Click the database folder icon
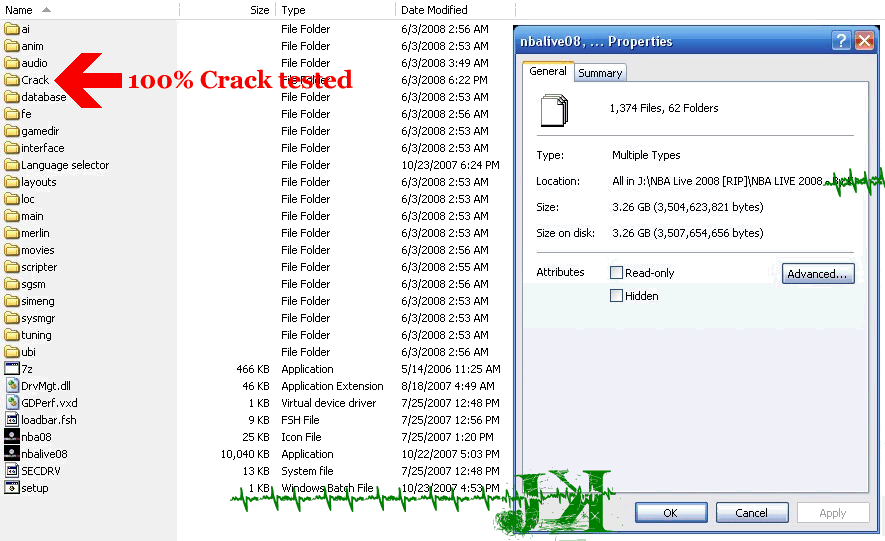 tap(12, 96)
